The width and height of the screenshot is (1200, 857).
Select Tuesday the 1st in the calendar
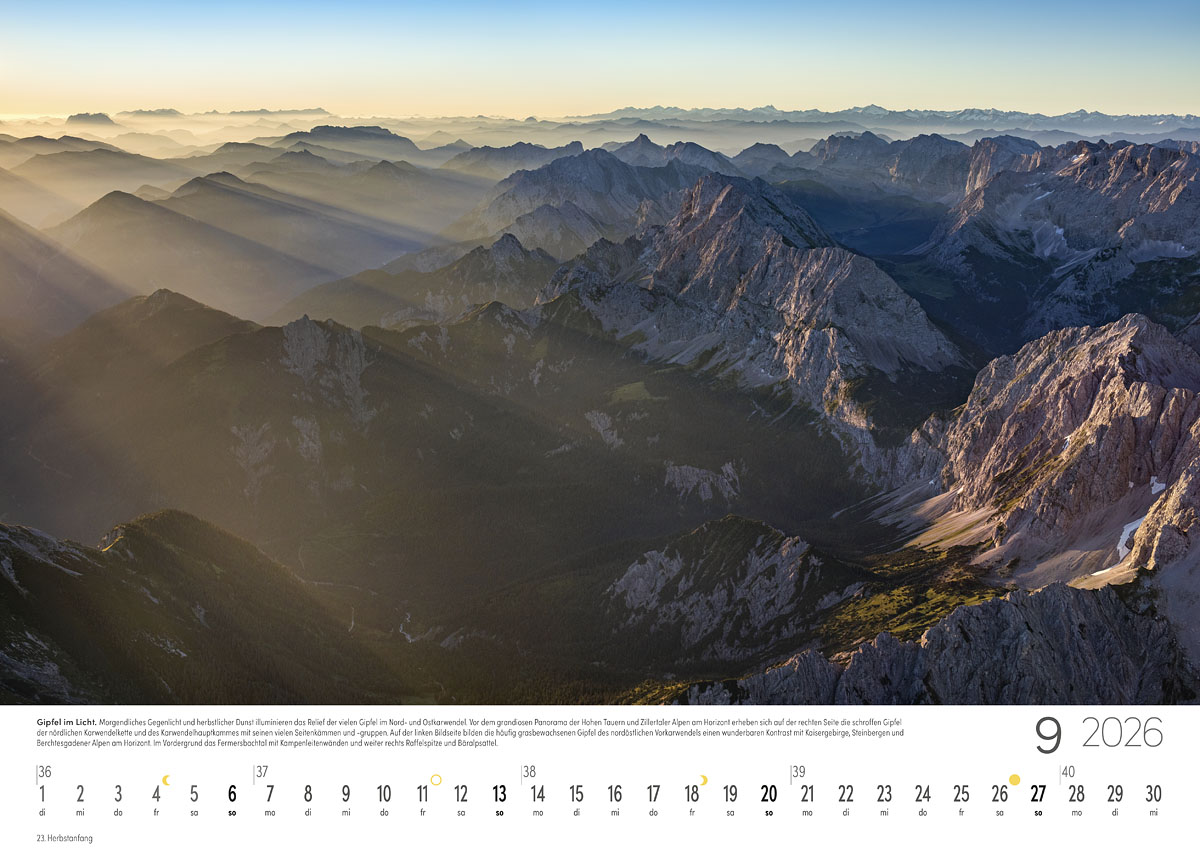tap(42, 794)
